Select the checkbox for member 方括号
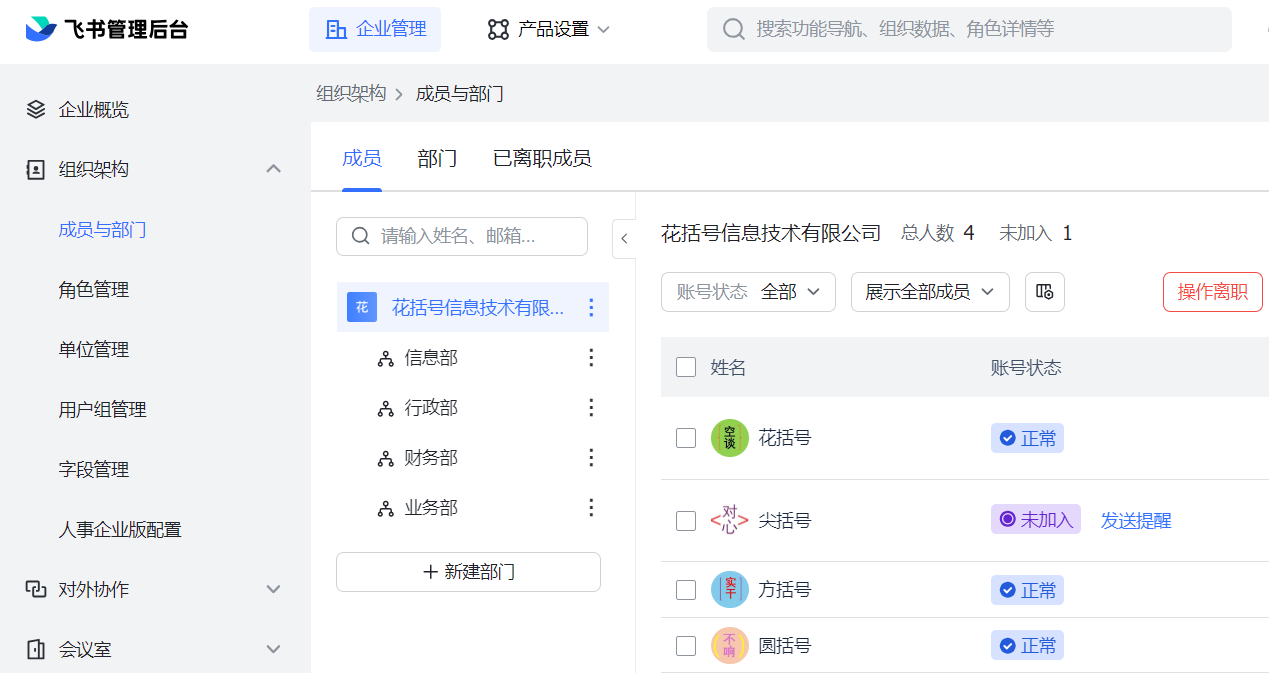The height and width of the screenshot is (673, 1269). point(686,590)
